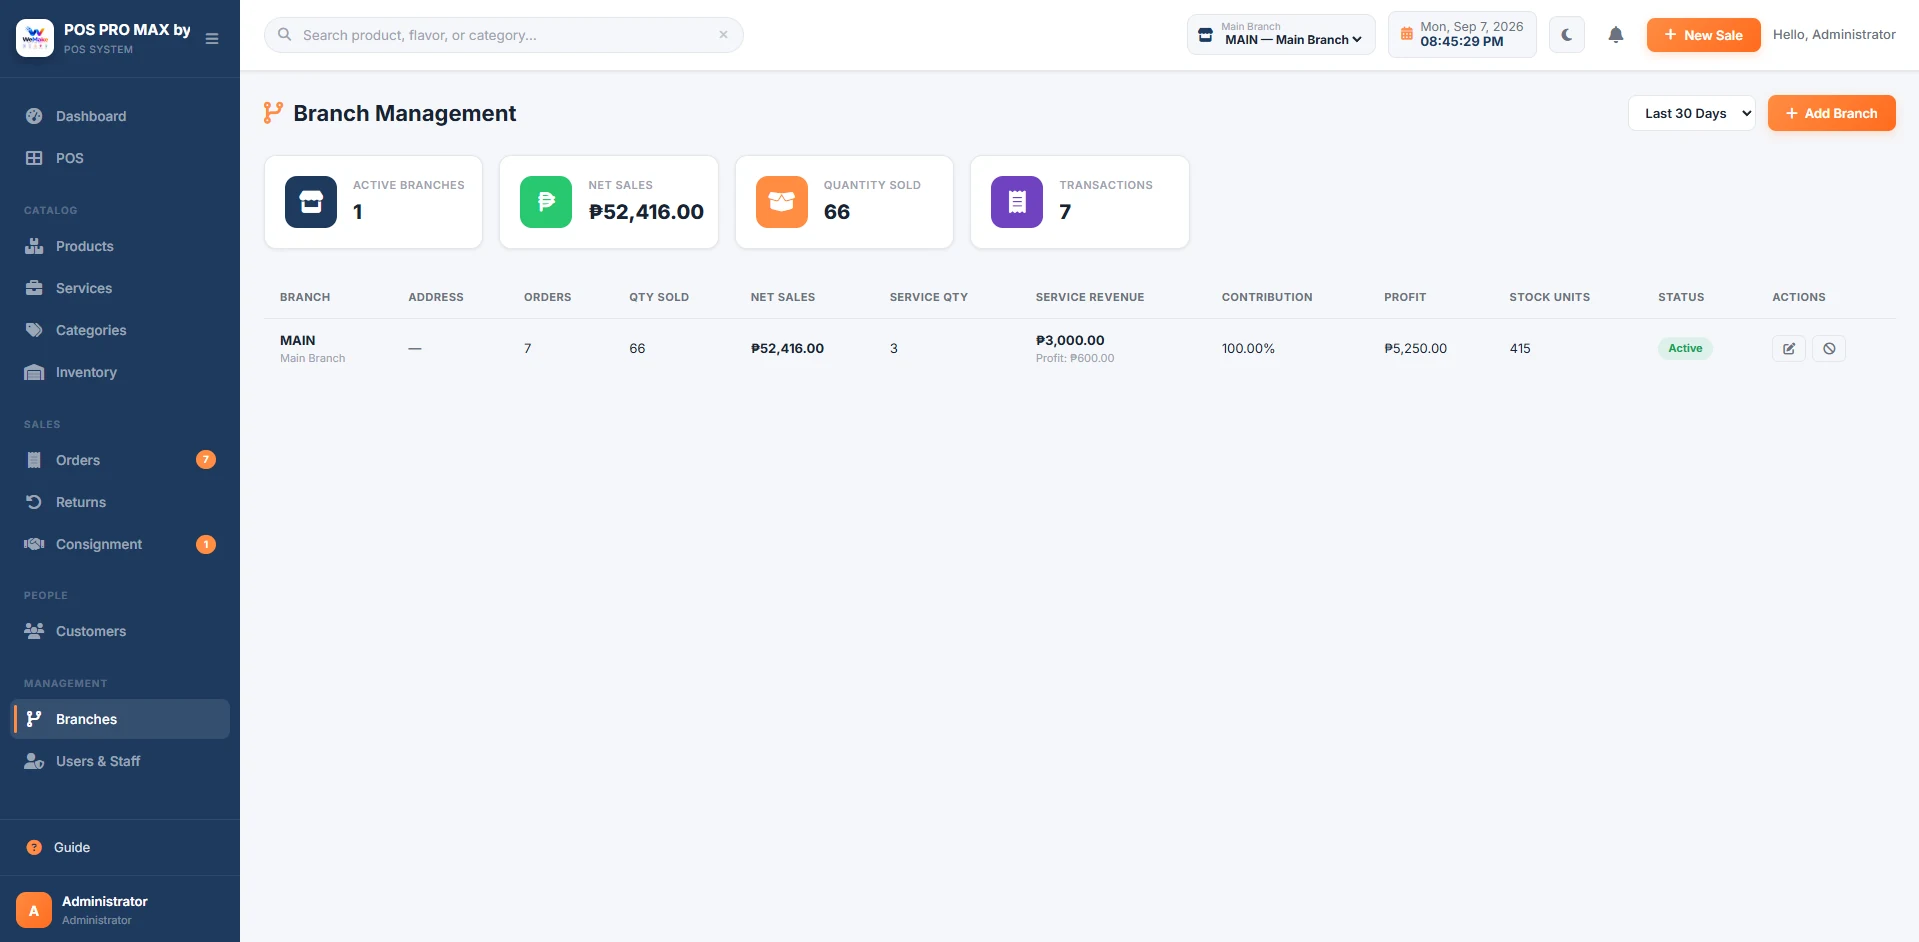Screen dimensions: 1919x942
Task: Click the Consignment count badge 1
Action: pos(206,545)
